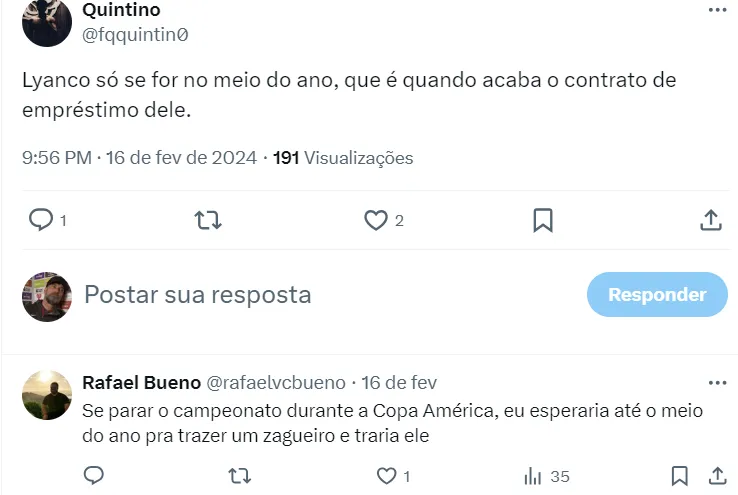Visit @rafaelvcbueno profile link
This screenshot has height=495, width=738.
click(x=276, y=383)
